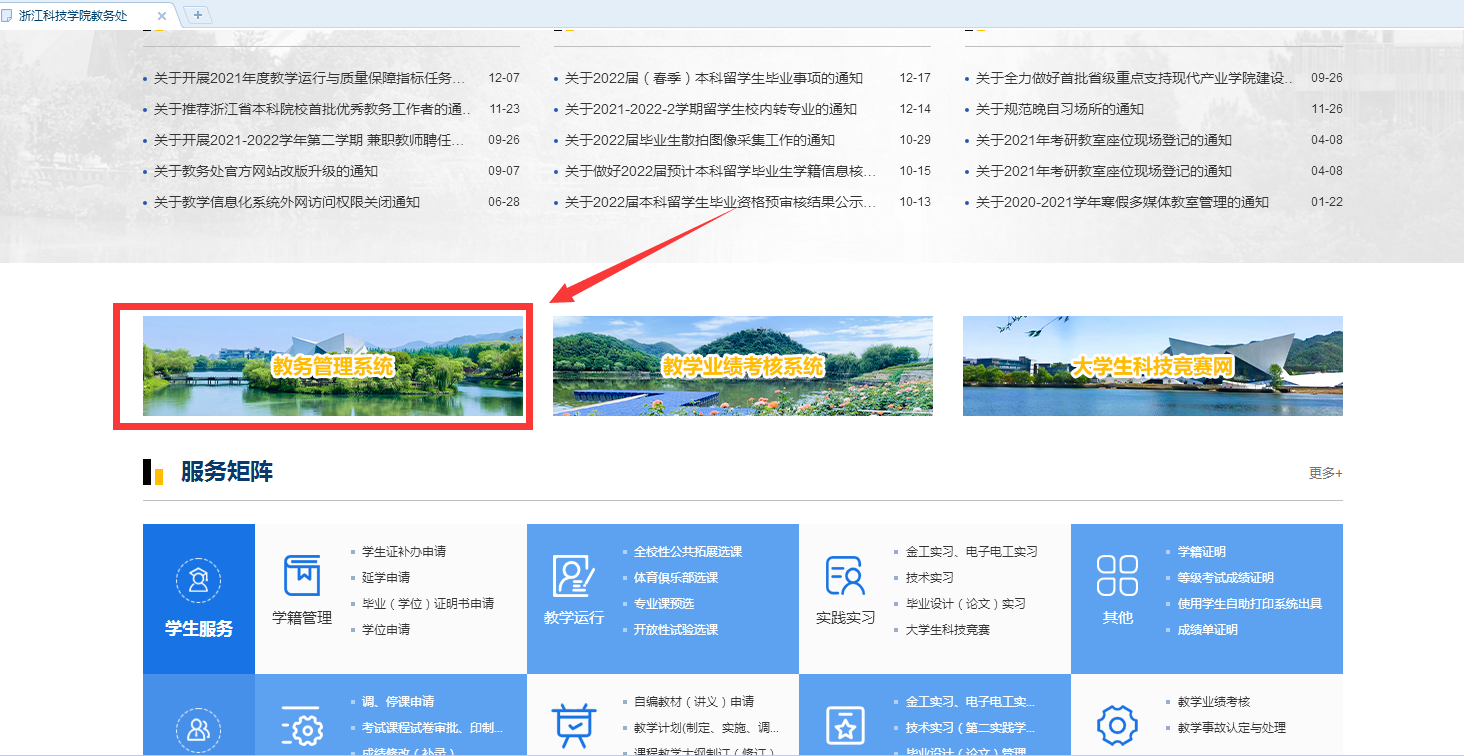
Task: Click the 教学运行 document icon
Action: (573, 576)
